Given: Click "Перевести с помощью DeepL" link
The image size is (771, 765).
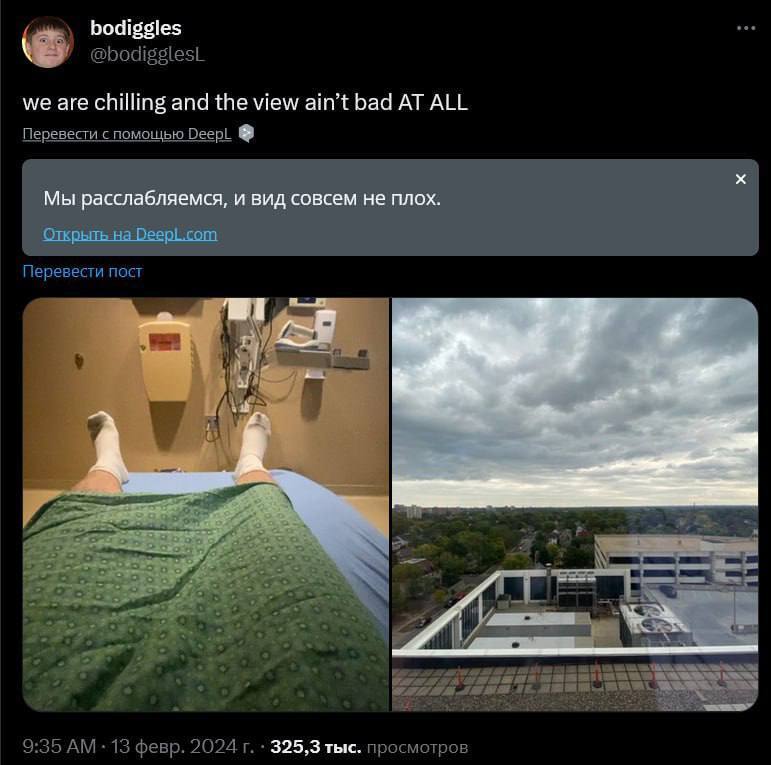Looking at the screenshot, I should (x=127, y=134).
